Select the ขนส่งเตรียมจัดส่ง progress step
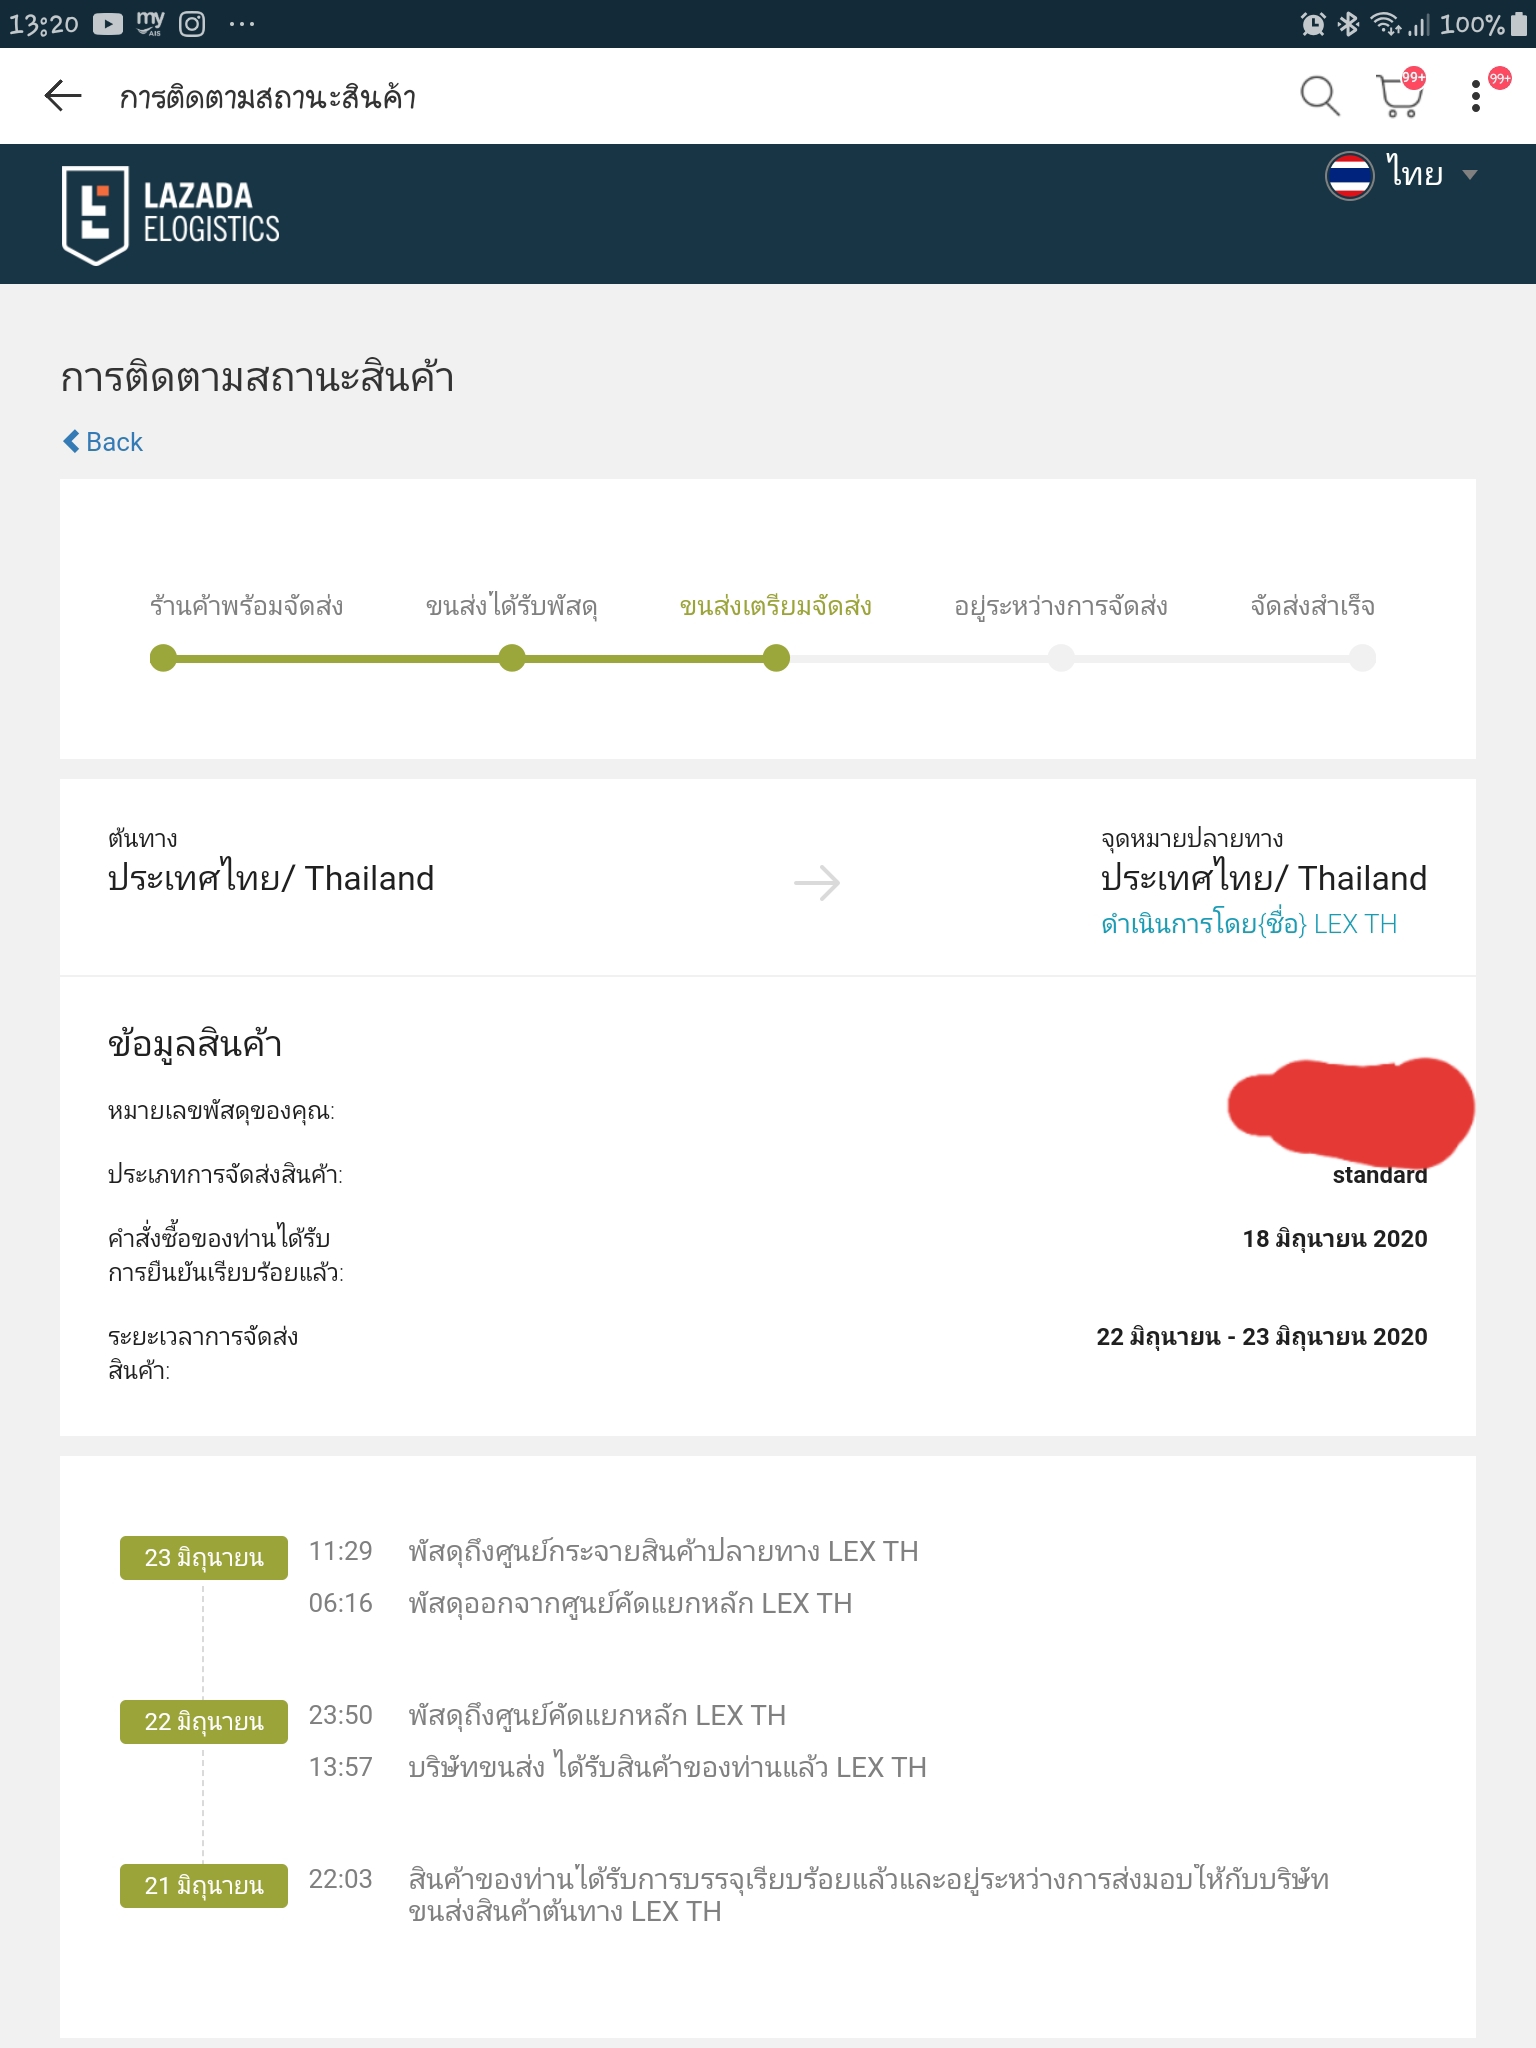1536x2048 pixels. [775, 606]
